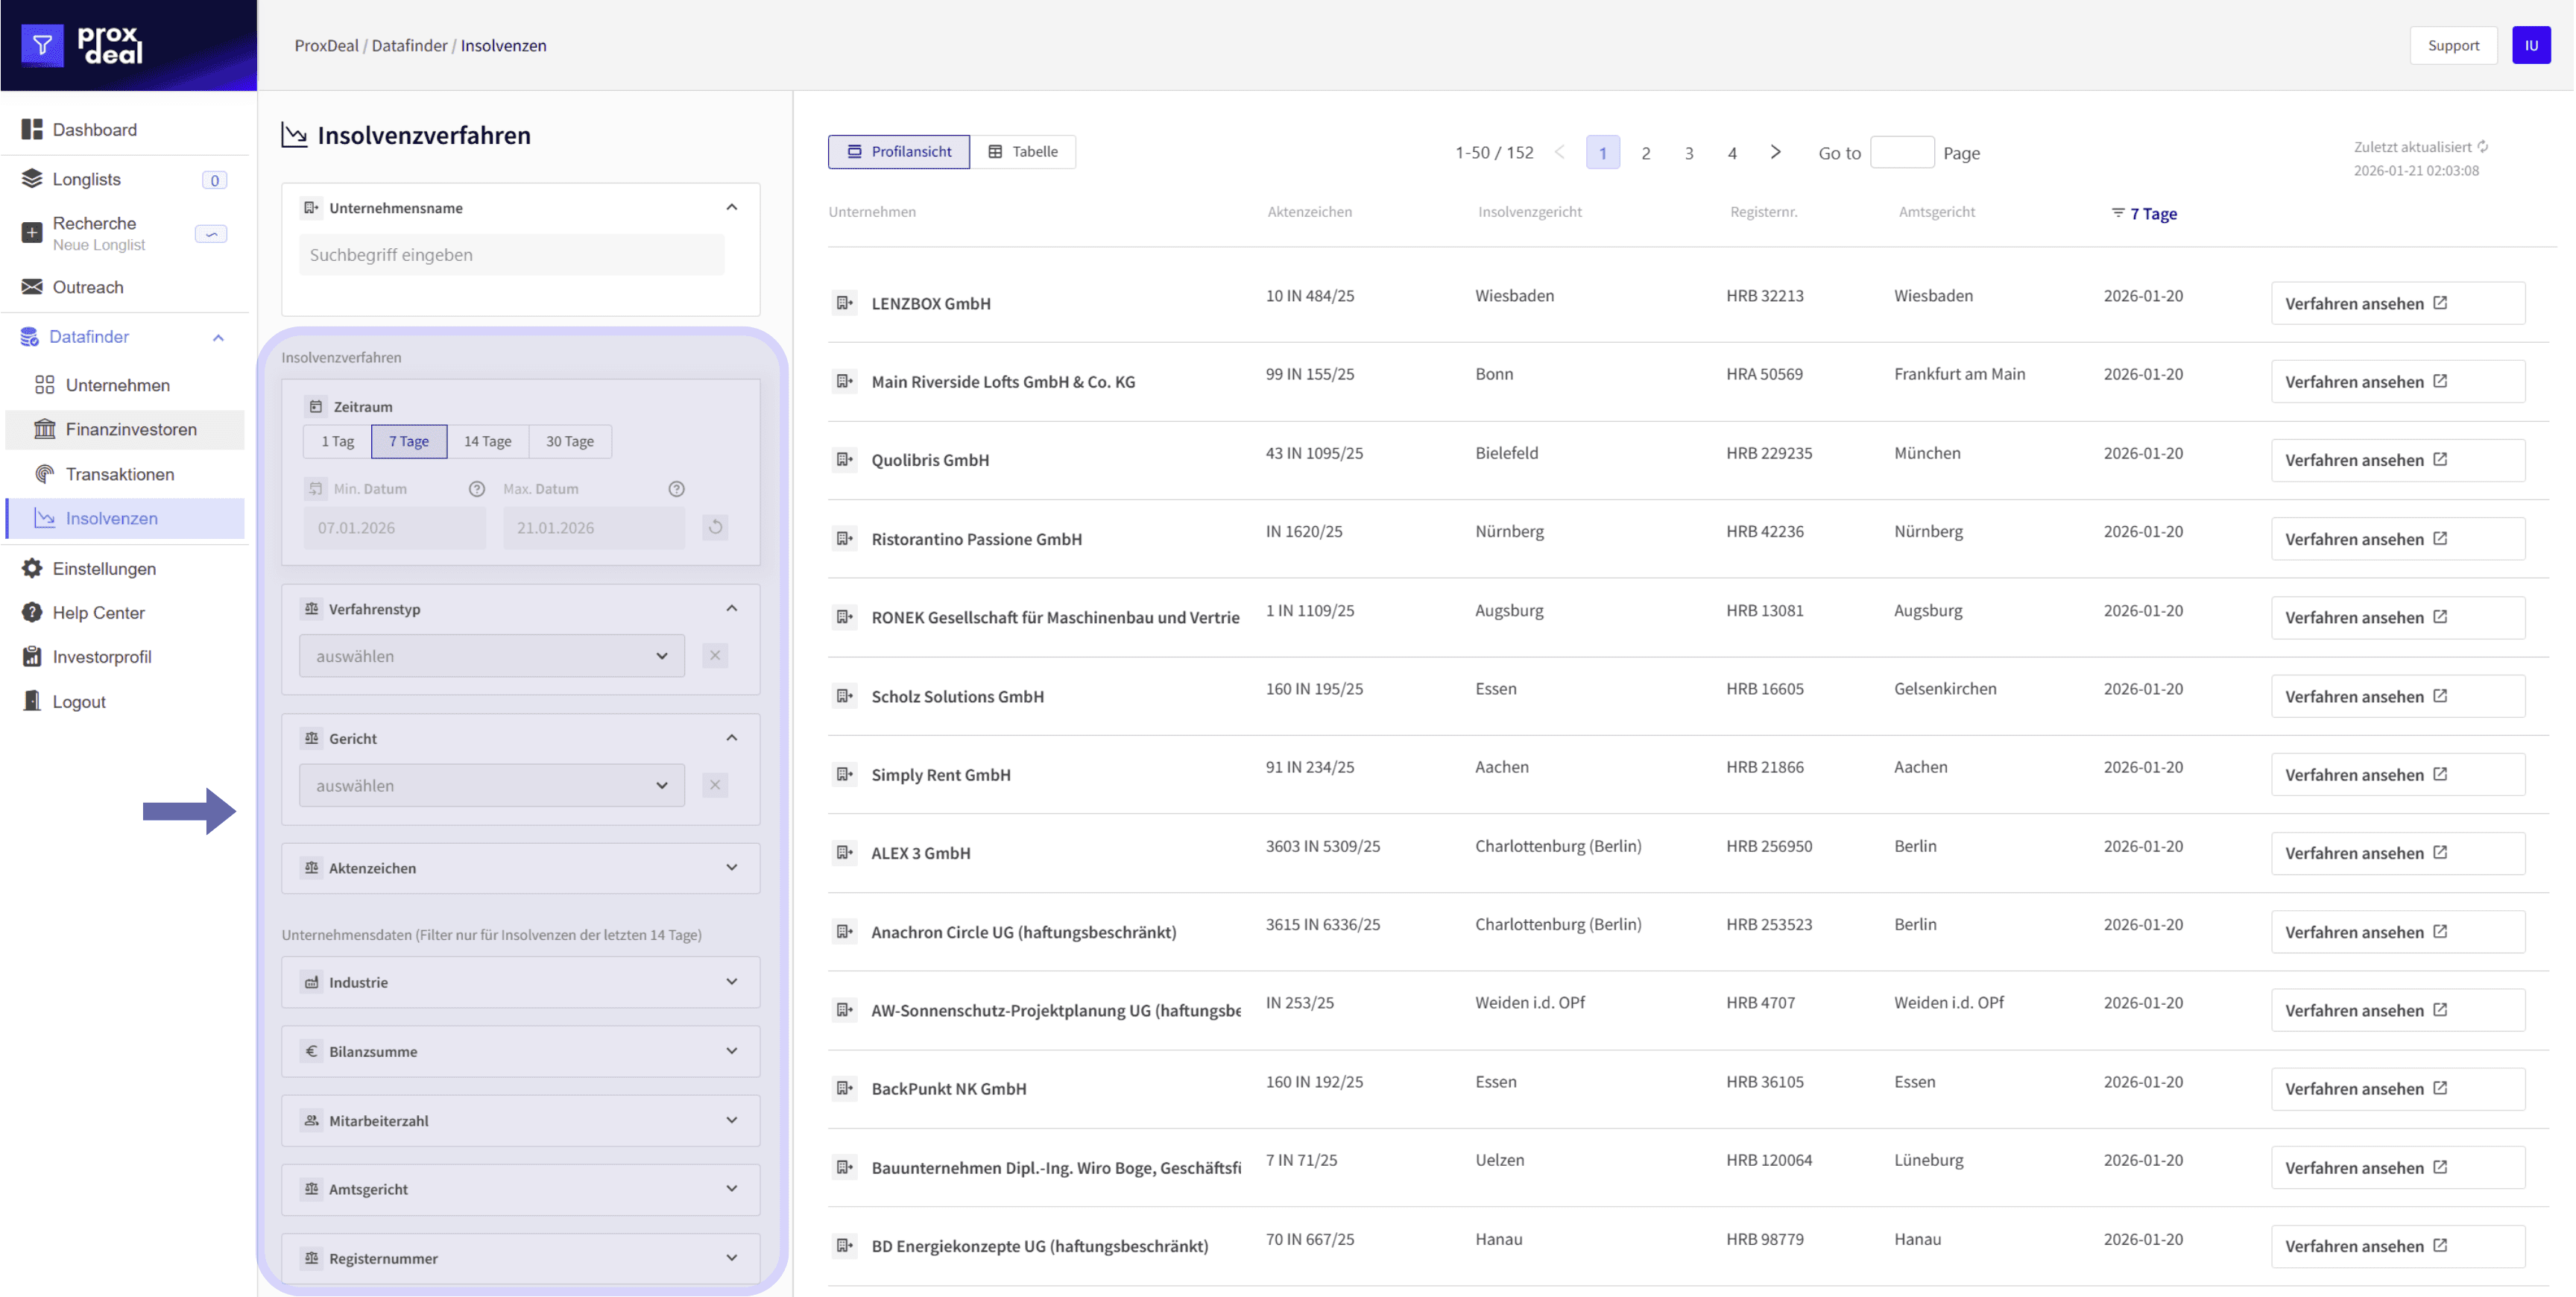Click the help icon beside Min. Datum
Screen dimensions: 2576x1297
click(x=477, y=489)
